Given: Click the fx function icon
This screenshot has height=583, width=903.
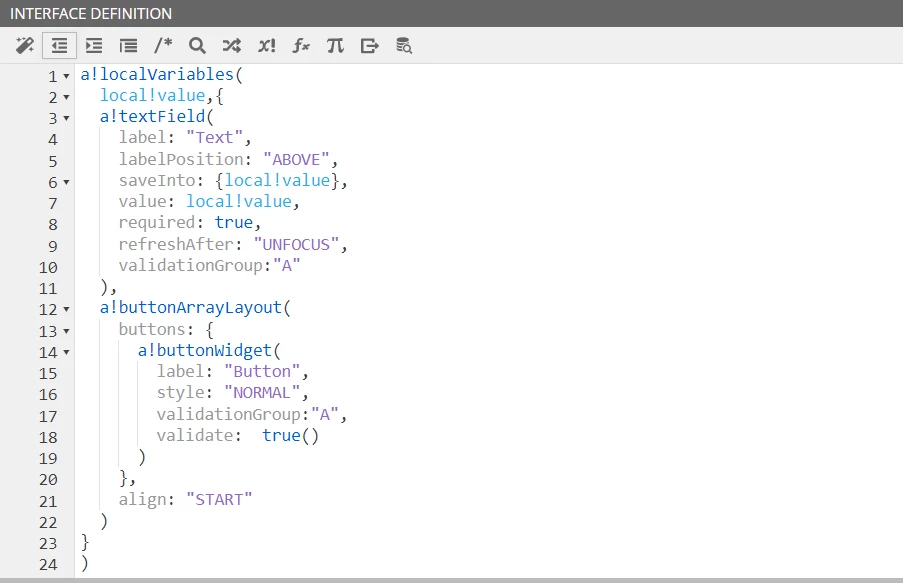Looking at the screenshot, I should pyautogui.click(x=301, y=46).
